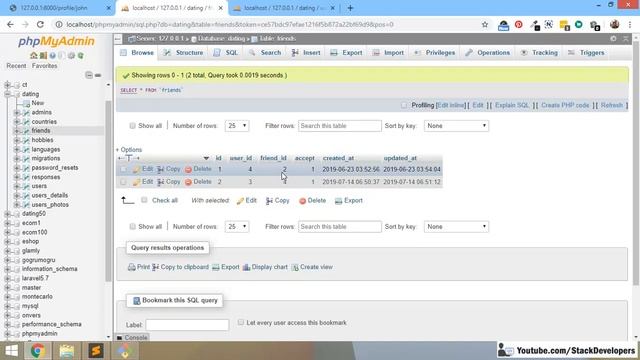Click the page settings gear icon at top right

click(x=613, y=38)
